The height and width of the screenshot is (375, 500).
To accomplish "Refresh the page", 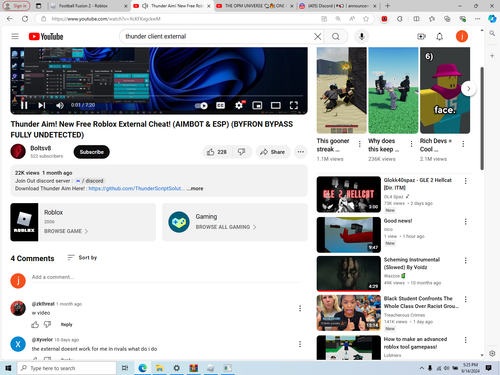I will click(x=25, y=19).
